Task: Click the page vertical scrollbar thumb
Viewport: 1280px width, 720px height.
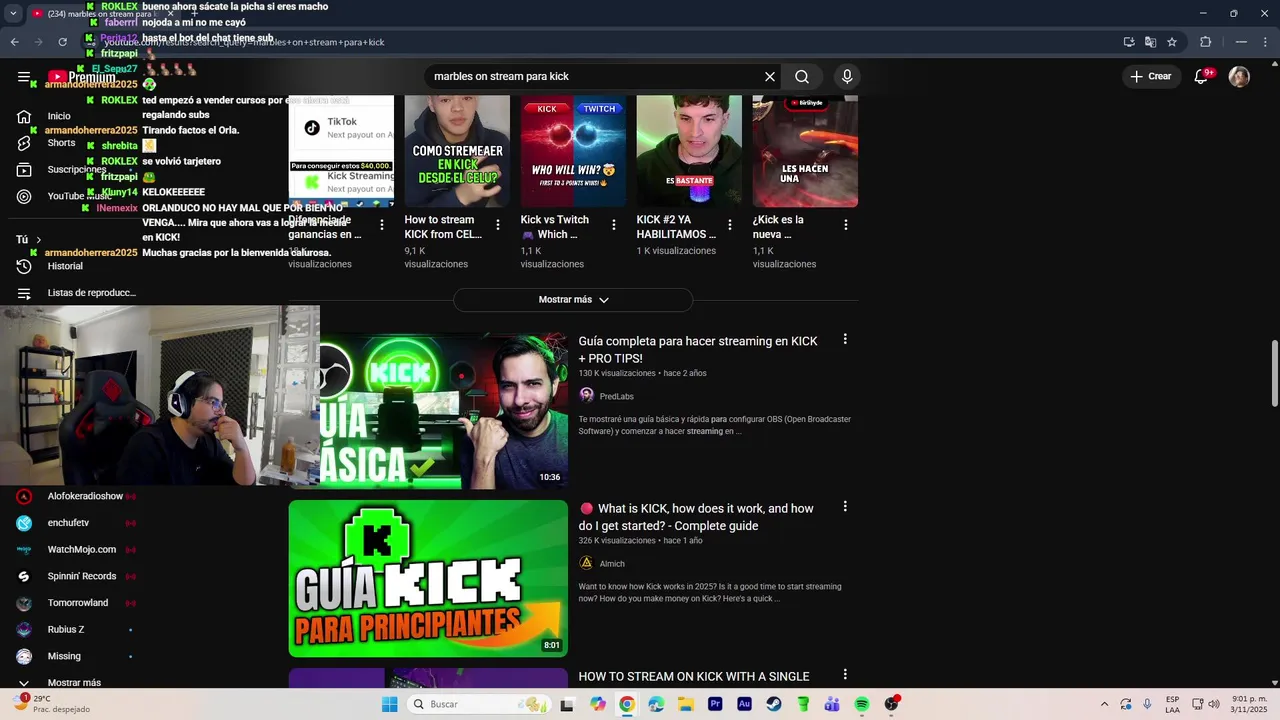Action: point(1274,374)
